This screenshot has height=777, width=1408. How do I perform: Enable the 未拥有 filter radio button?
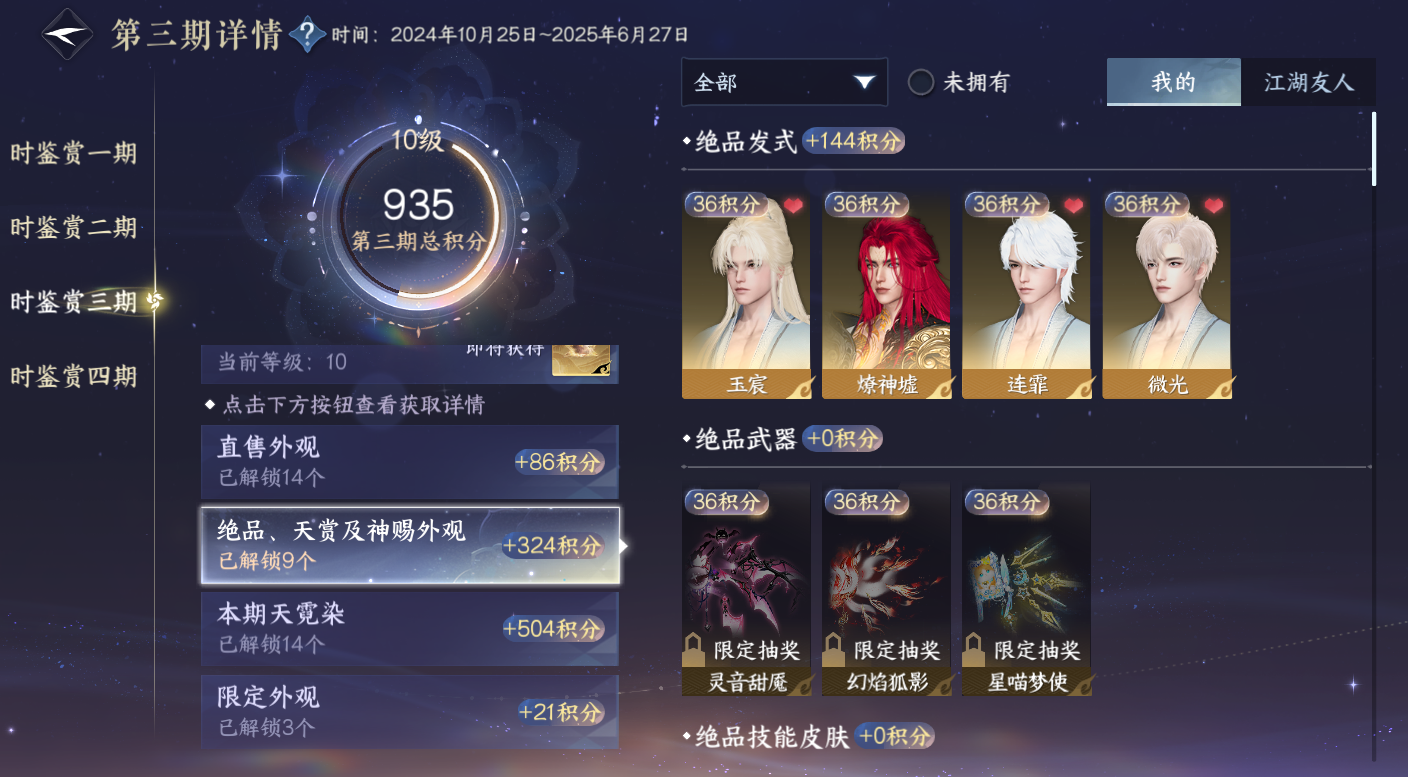pyautogui.click(x=921, y=82)
